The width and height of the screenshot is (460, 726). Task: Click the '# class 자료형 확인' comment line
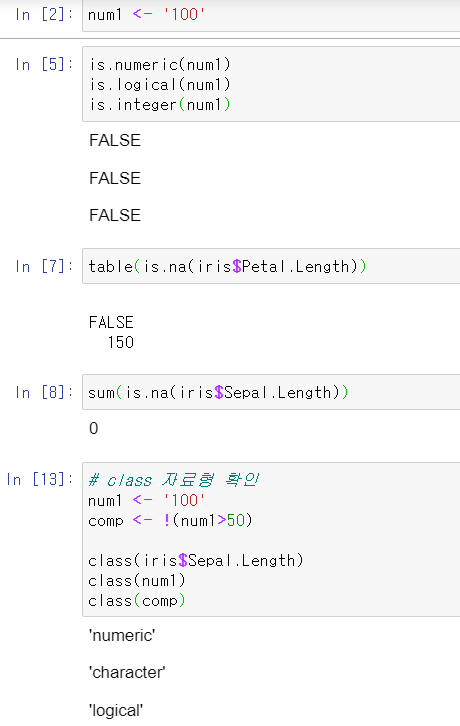tap(174, 480)
